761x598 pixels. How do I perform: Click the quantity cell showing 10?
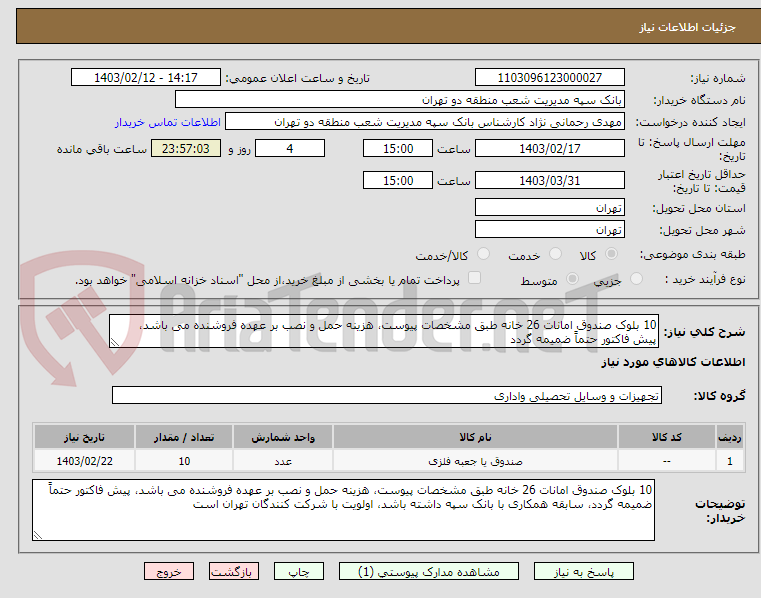click(x=184, y=461)
